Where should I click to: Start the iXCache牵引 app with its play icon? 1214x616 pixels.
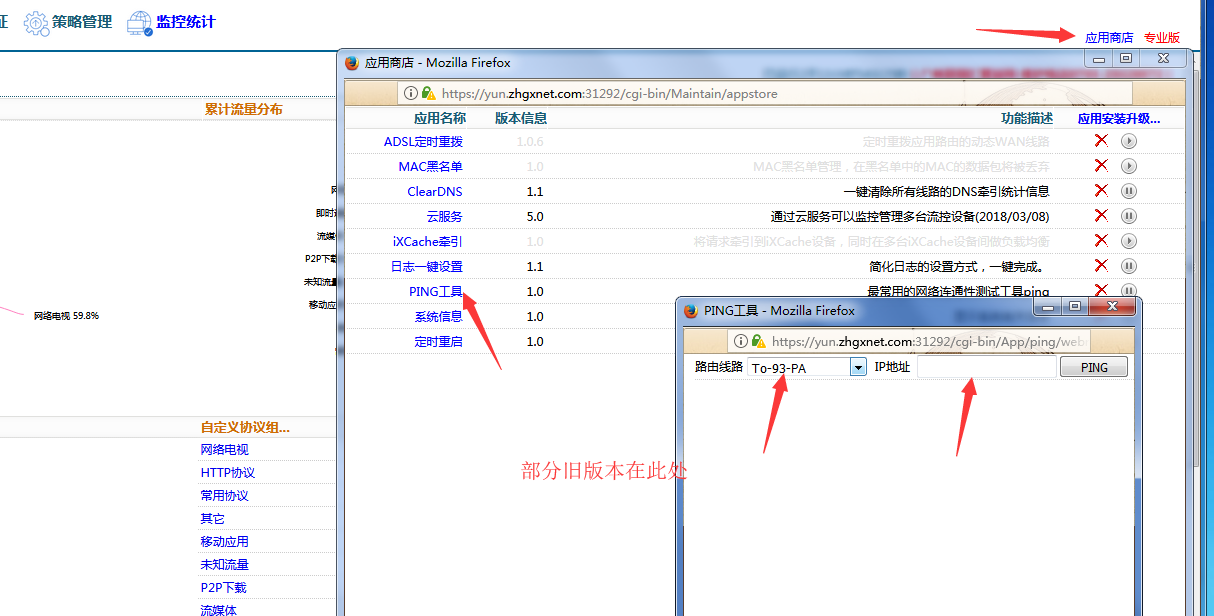[1129, 241]
